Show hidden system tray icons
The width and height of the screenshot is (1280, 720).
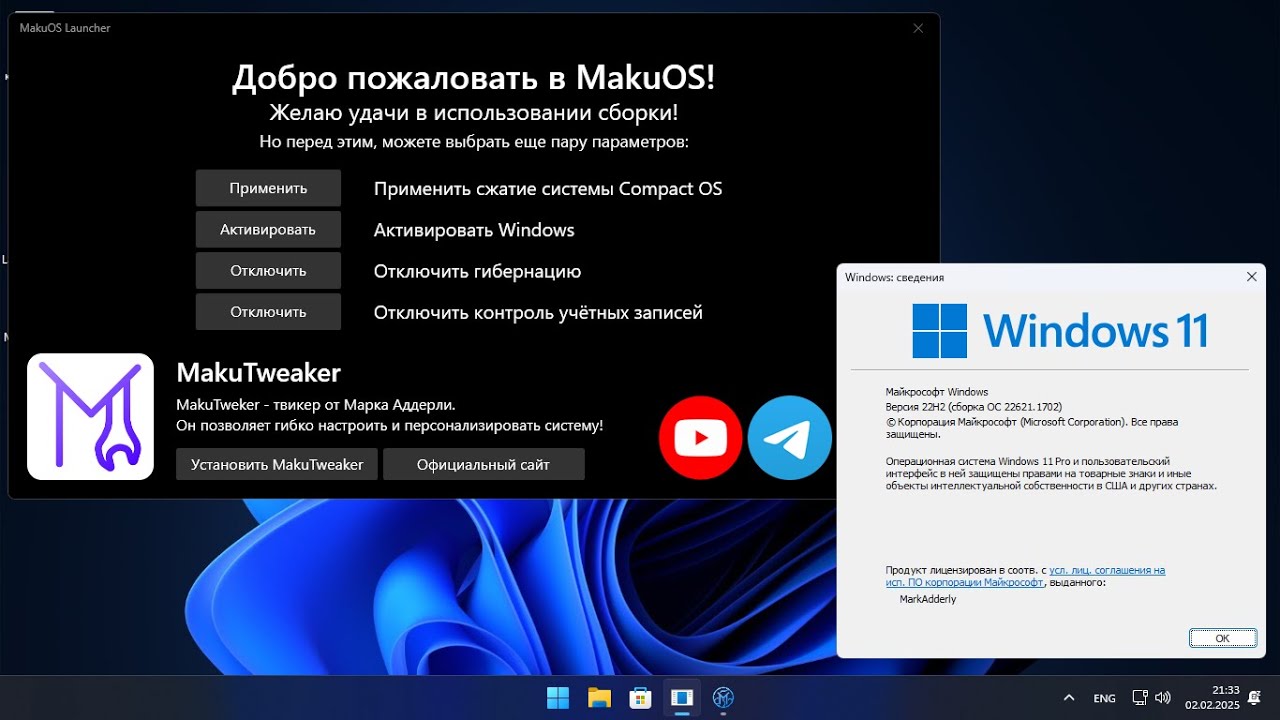(1069, 698)
